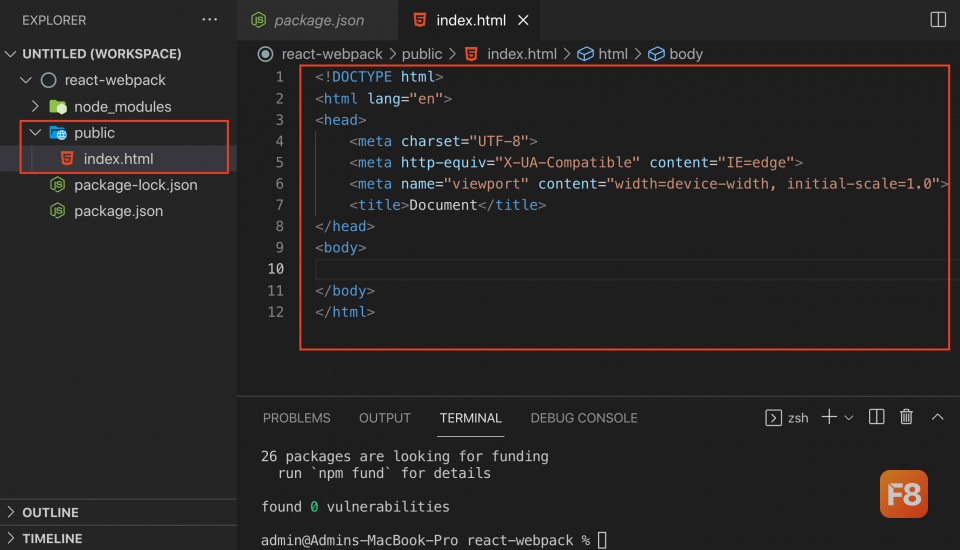The width and height of the screenshot is (960, 550).
Task: Close the index.html tab
Action: coord(523,20)
